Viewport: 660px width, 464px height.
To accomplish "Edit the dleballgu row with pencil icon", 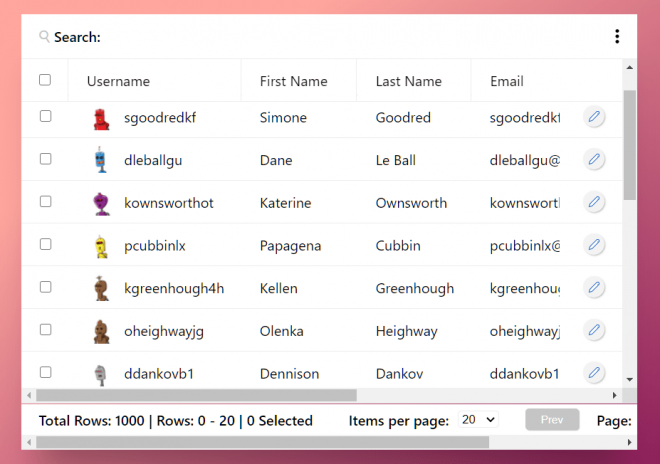I will (594, 159).
